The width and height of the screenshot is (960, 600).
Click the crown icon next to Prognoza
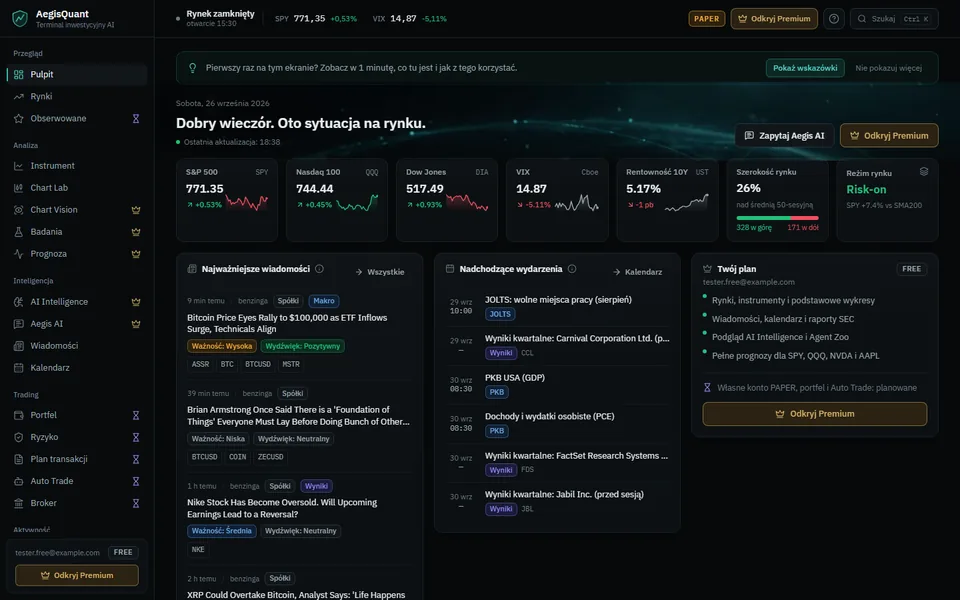(136, 254)
